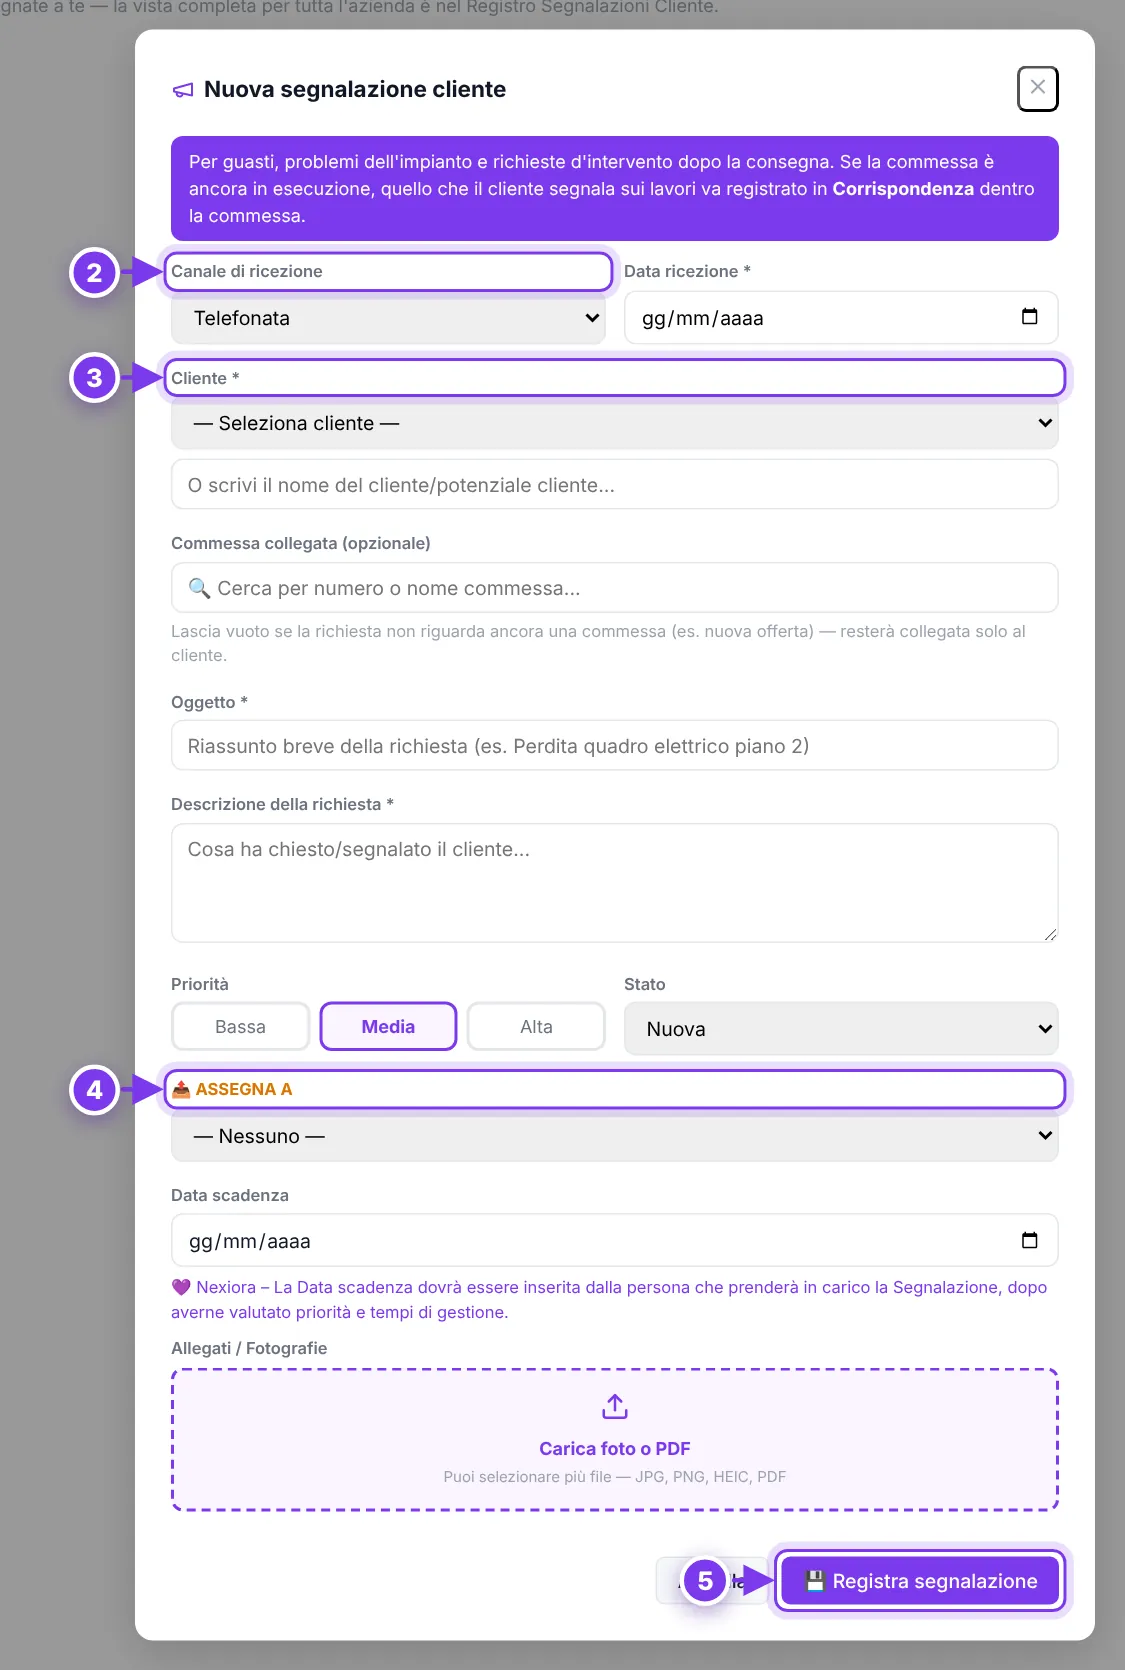Viewport: 1125px width, 1670px height.
Task: Click the Allegati / Fotografie label
Action: (x=249, y=1348)
